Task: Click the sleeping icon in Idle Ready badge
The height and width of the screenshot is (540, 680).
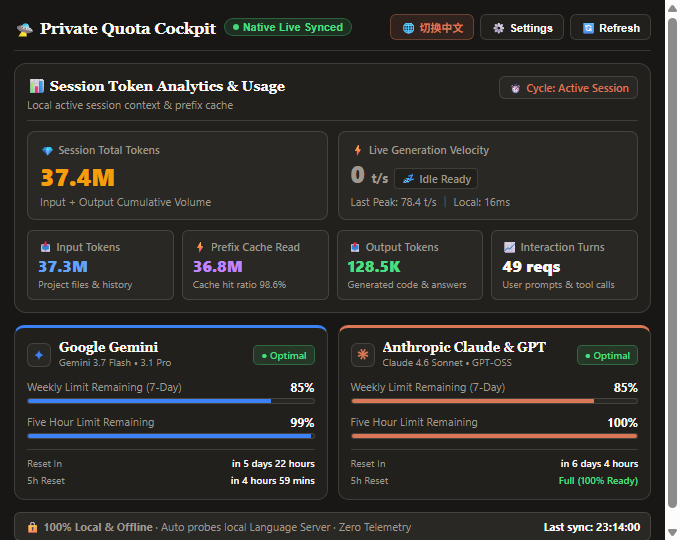Action: coord(408,179)
